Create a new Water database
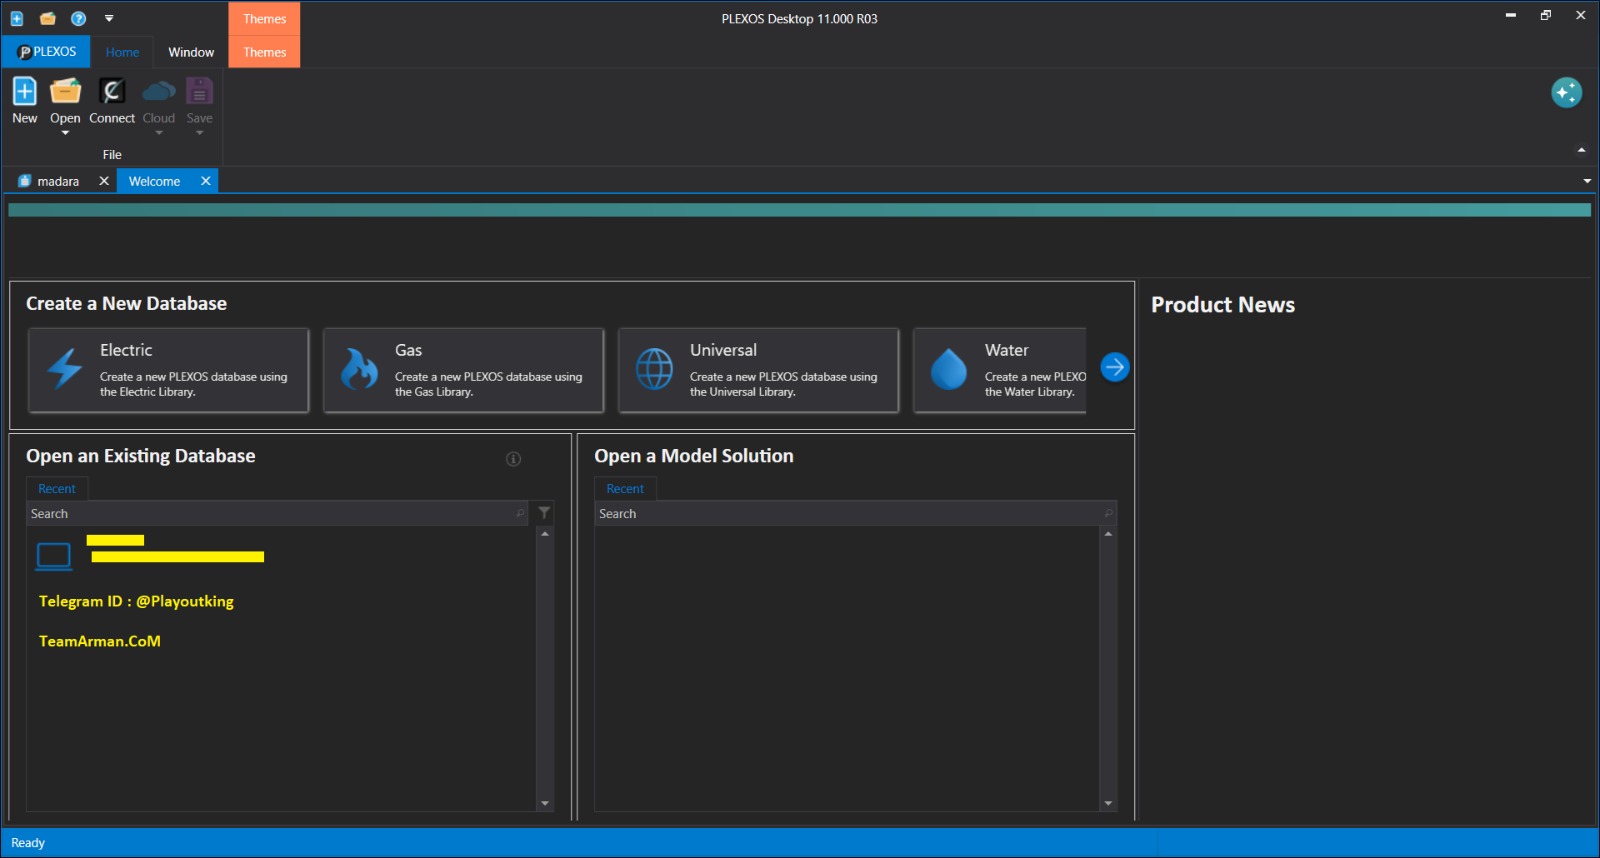1600x858 pixels. [999, 370]
